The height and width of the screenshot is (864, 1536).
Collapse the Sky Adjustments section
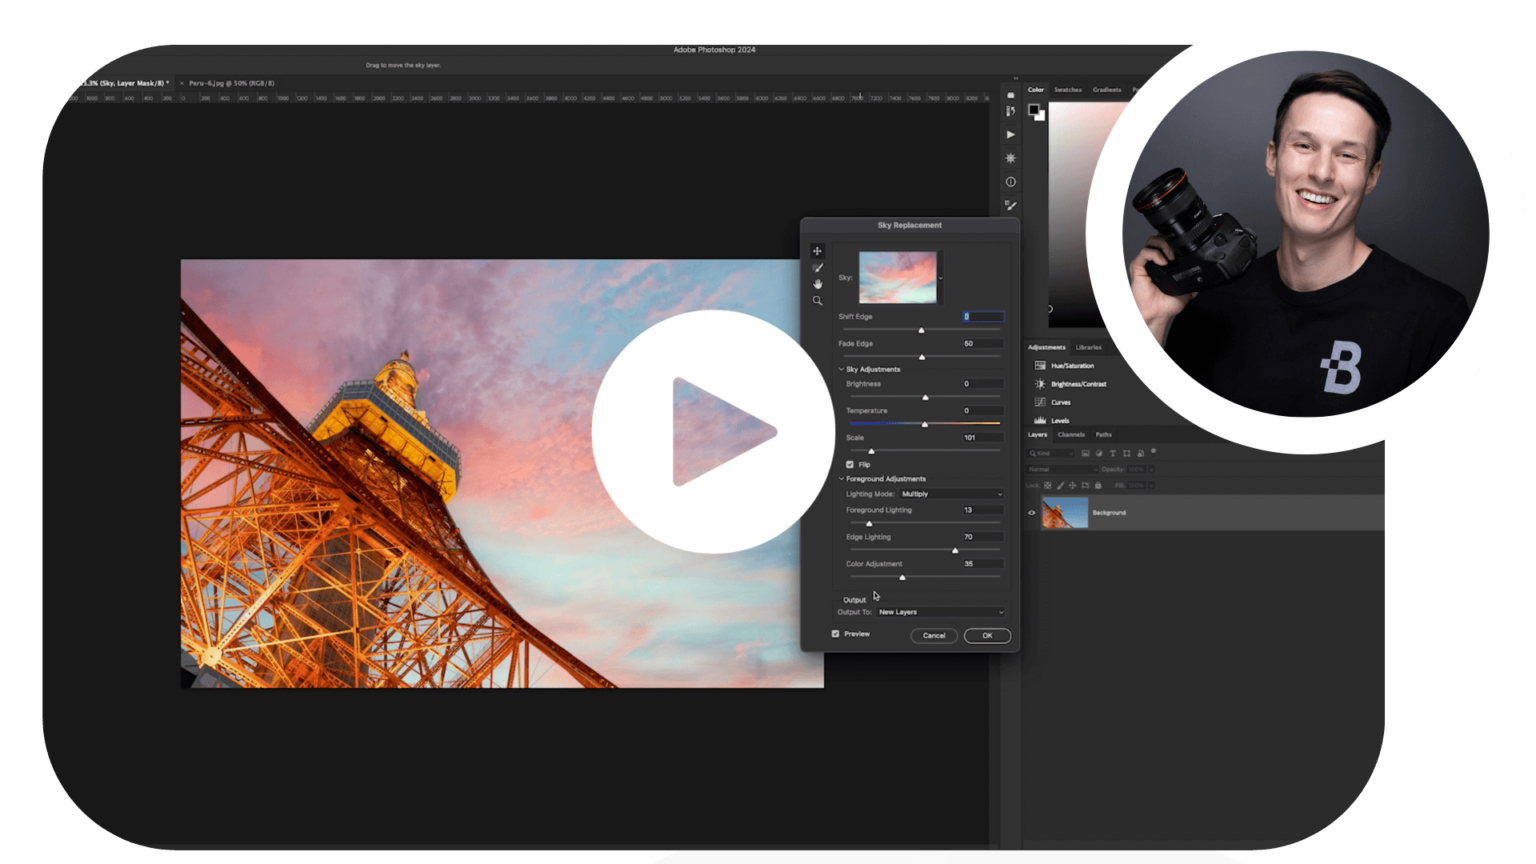pos(841,369)
